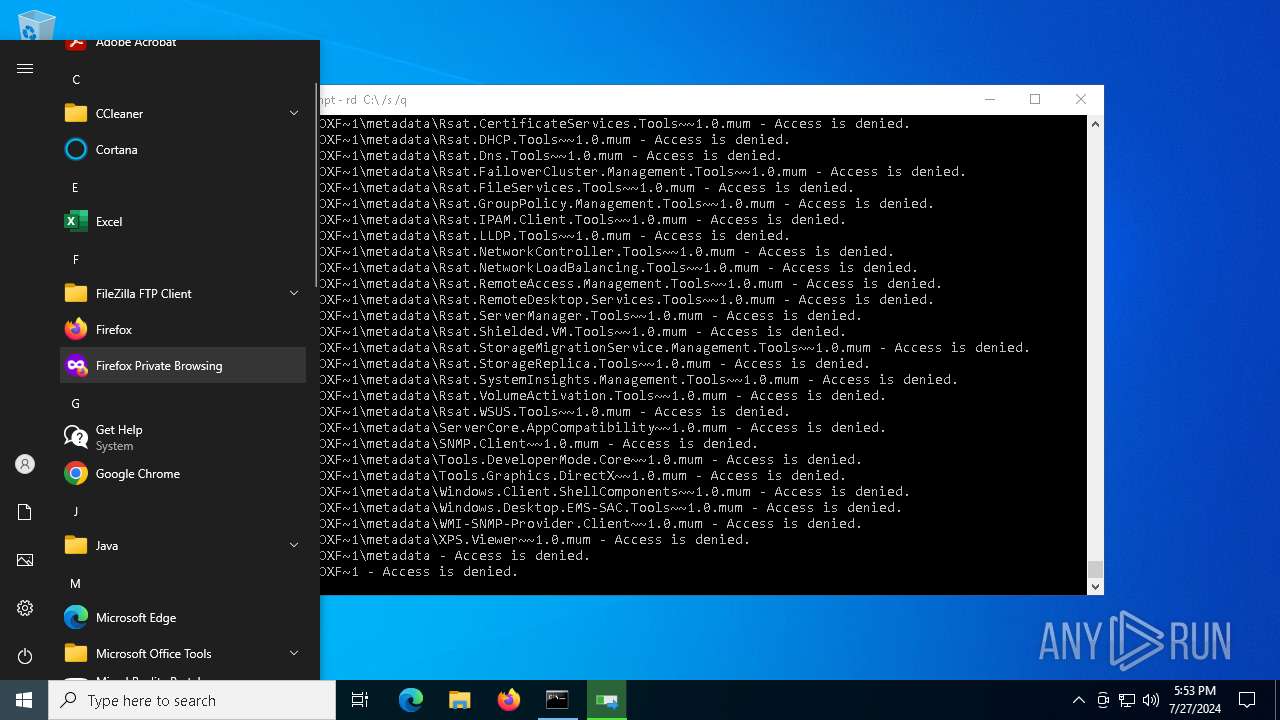Open Excel from the app list
The image size is (1280, 720).
click(x=183, y=222)
